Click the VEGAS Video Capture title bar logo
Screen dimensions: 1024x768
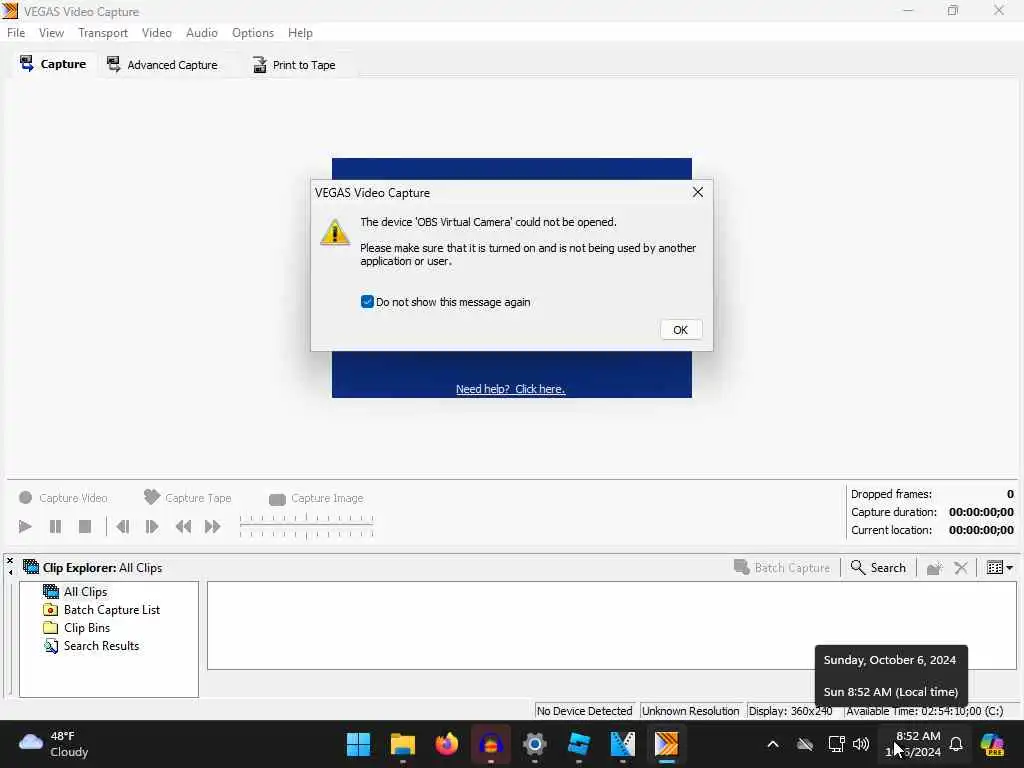[x=10, y=11]
